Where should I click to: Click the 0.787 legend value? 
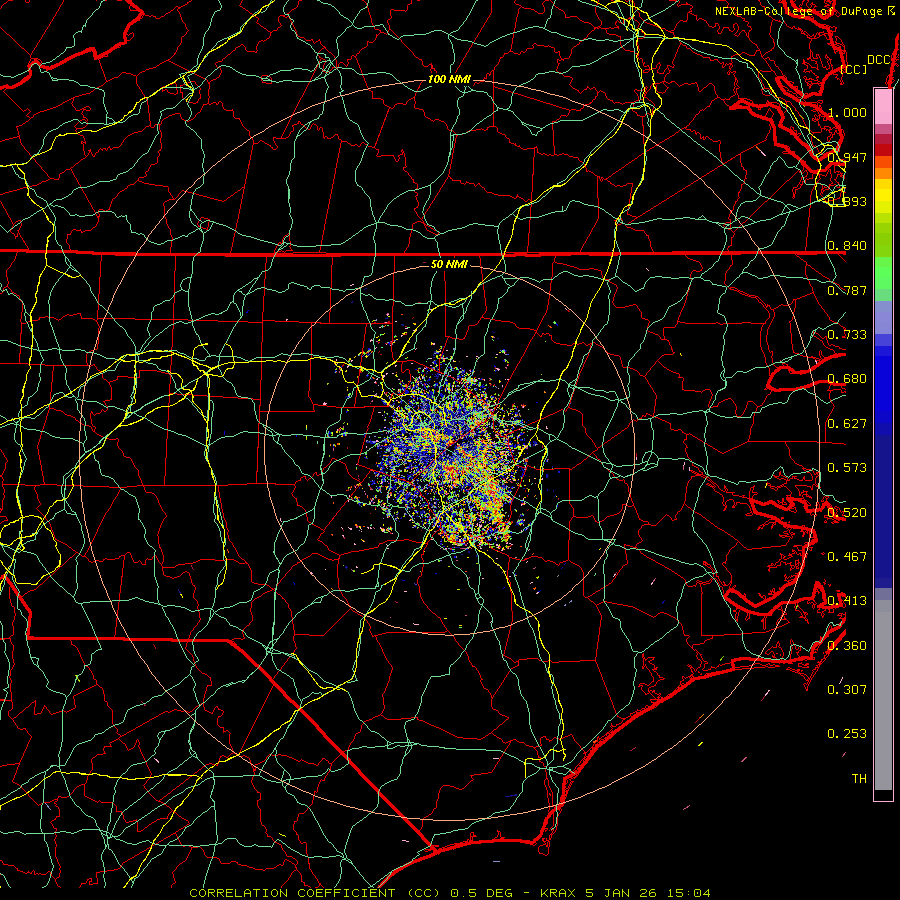click(847, 290)
